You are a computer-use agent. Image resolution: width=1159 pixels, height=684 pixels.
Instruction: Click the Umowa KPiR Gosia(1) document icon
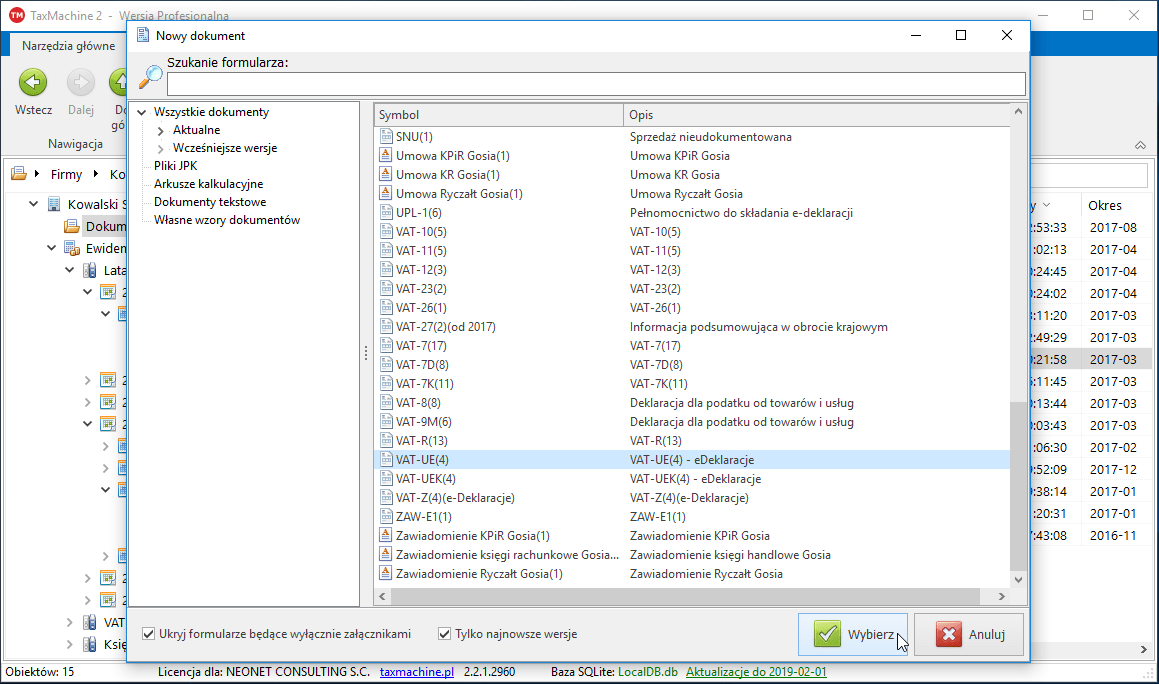click(387, 156)
